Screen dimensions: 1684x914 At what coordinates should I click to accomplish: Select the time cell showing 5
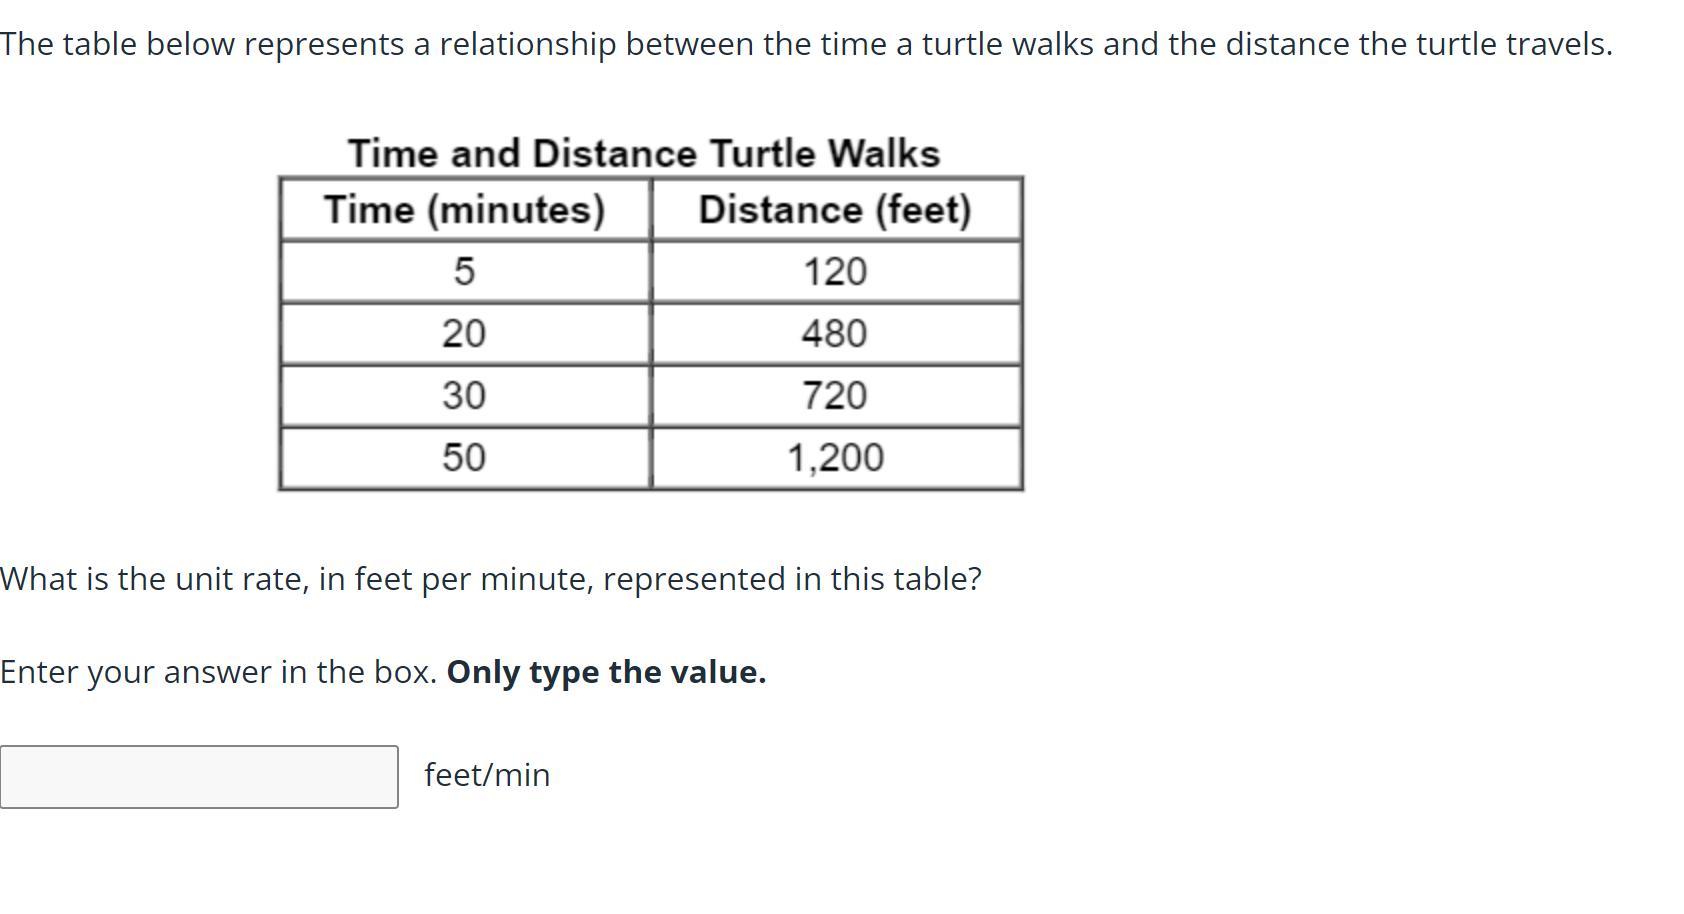[x=464, y=272]
